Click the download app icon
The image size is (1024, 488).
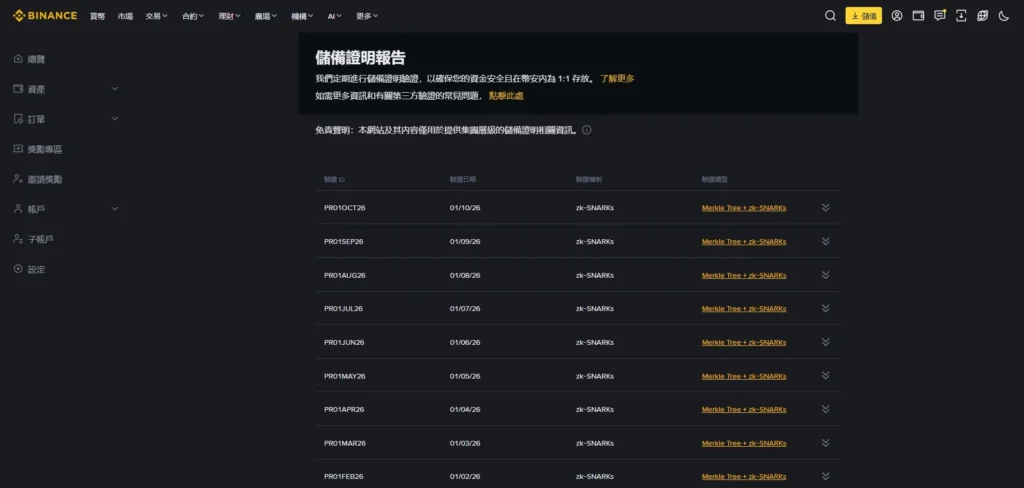click(x=961, y=16)
